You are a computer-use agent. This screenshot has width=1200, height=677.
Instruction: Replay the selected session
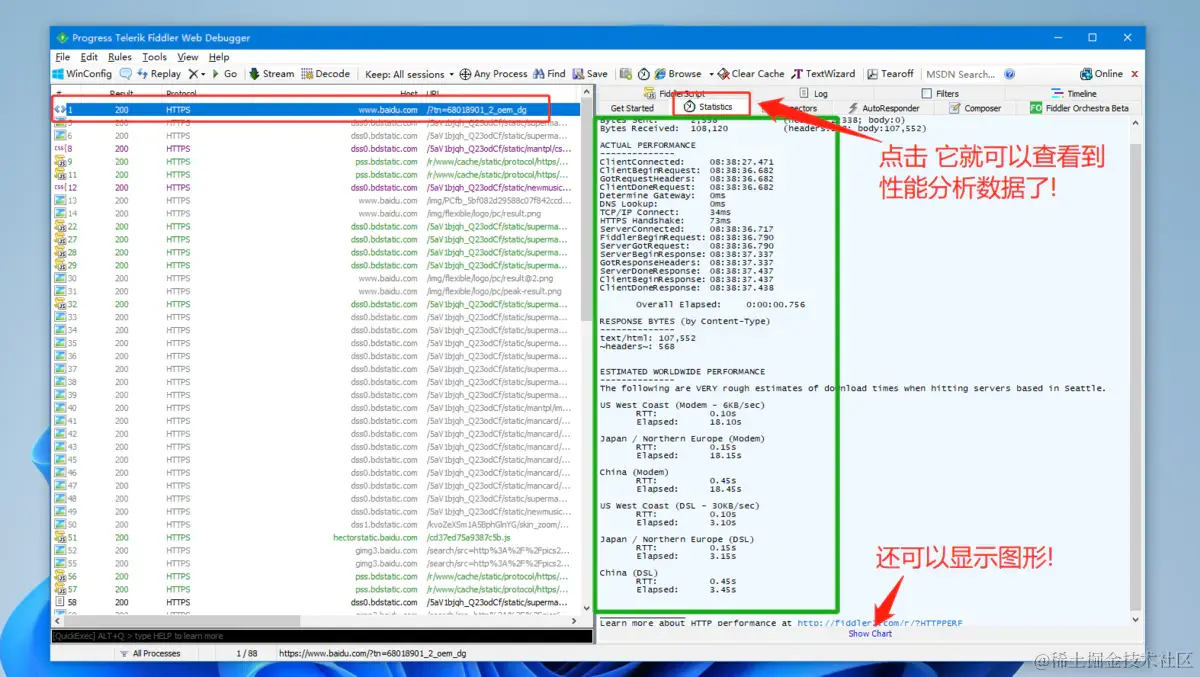(159, 74)
